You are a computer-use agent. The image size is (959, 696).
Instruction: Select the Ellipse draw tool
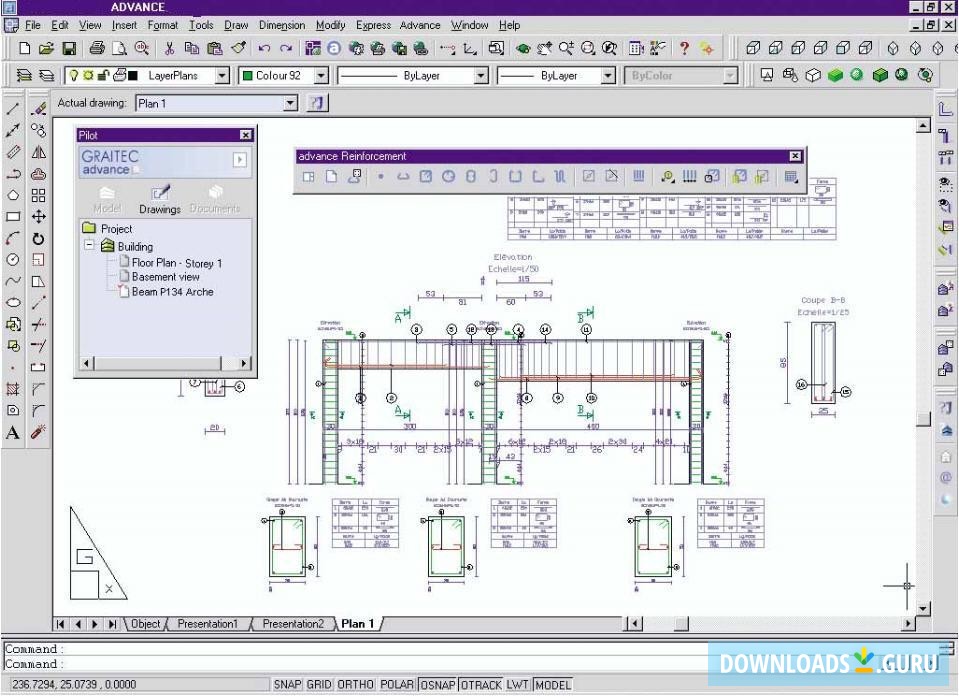tap(13, 303)
